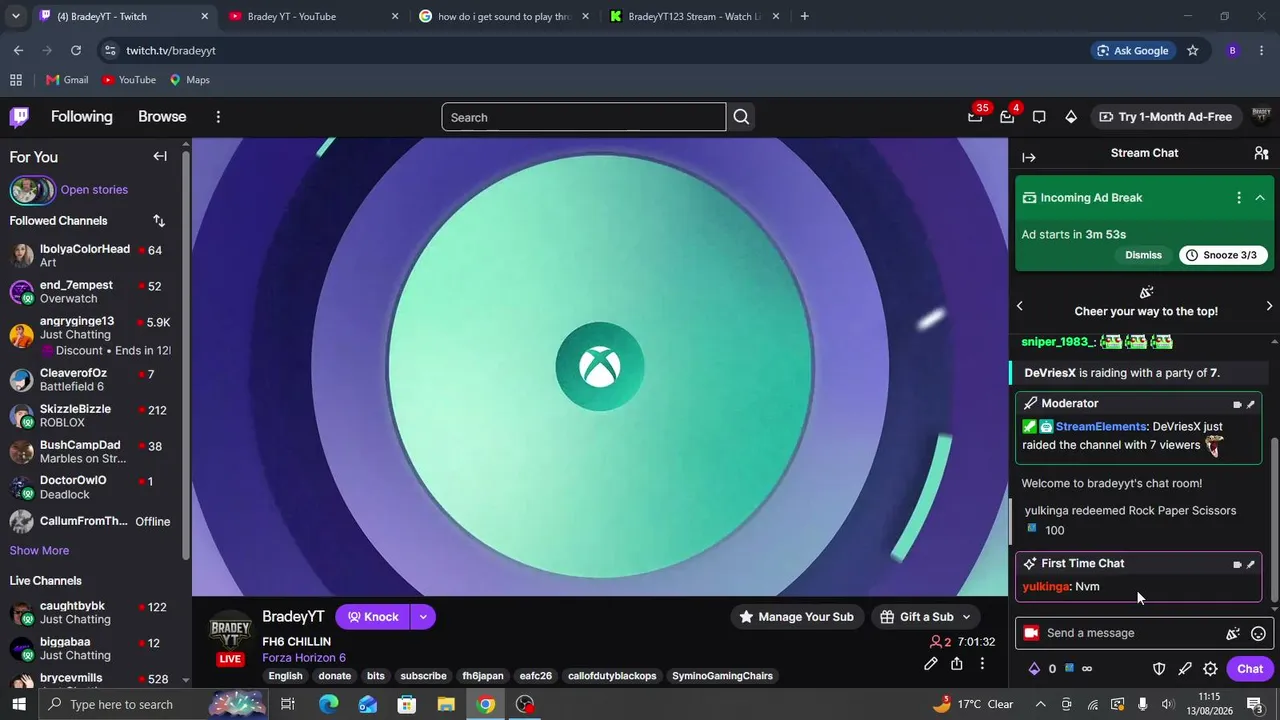Open Microsoft Edge from taskbar

click(329, 704)
